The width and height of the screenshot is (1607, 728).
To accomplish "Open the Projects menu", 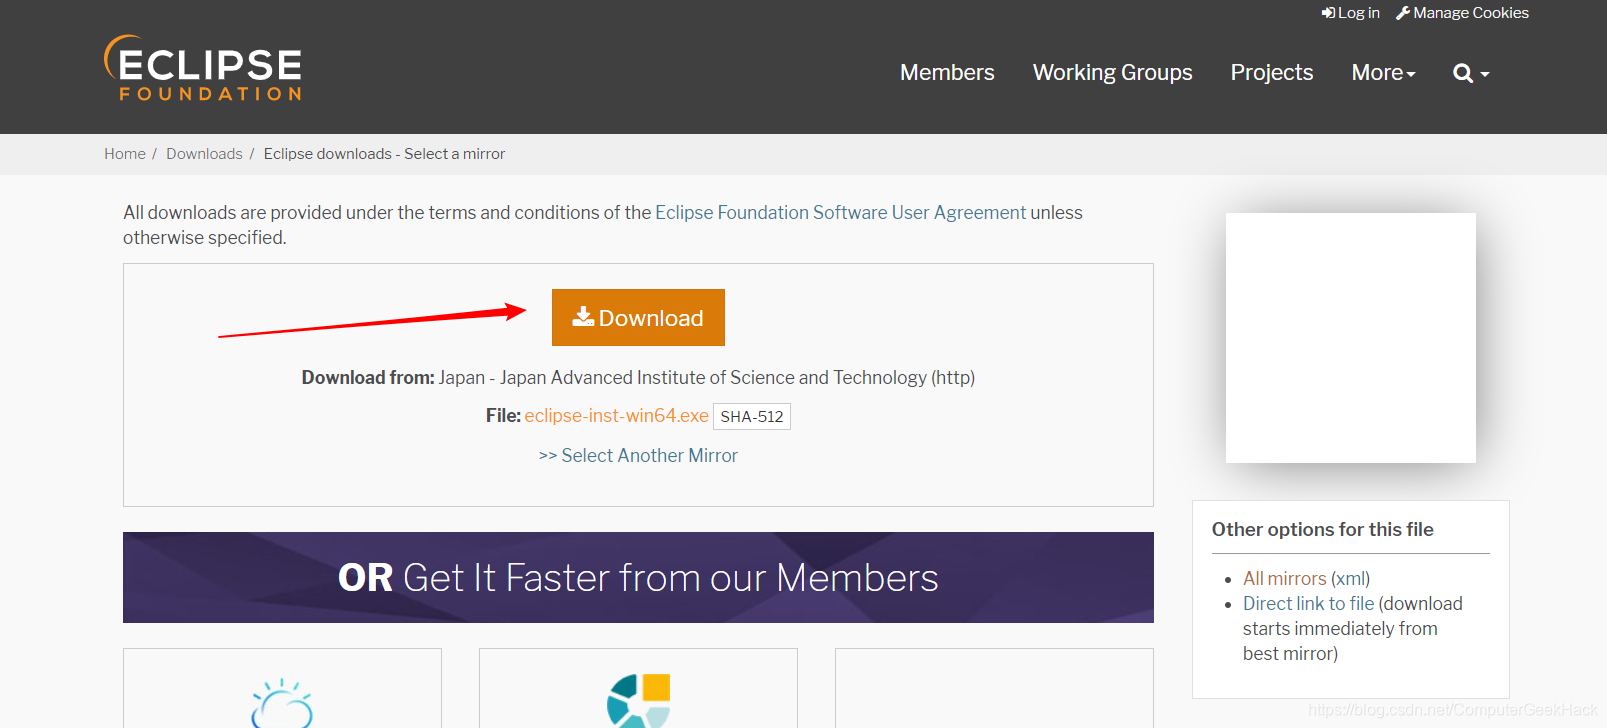I will point(1272,73).
